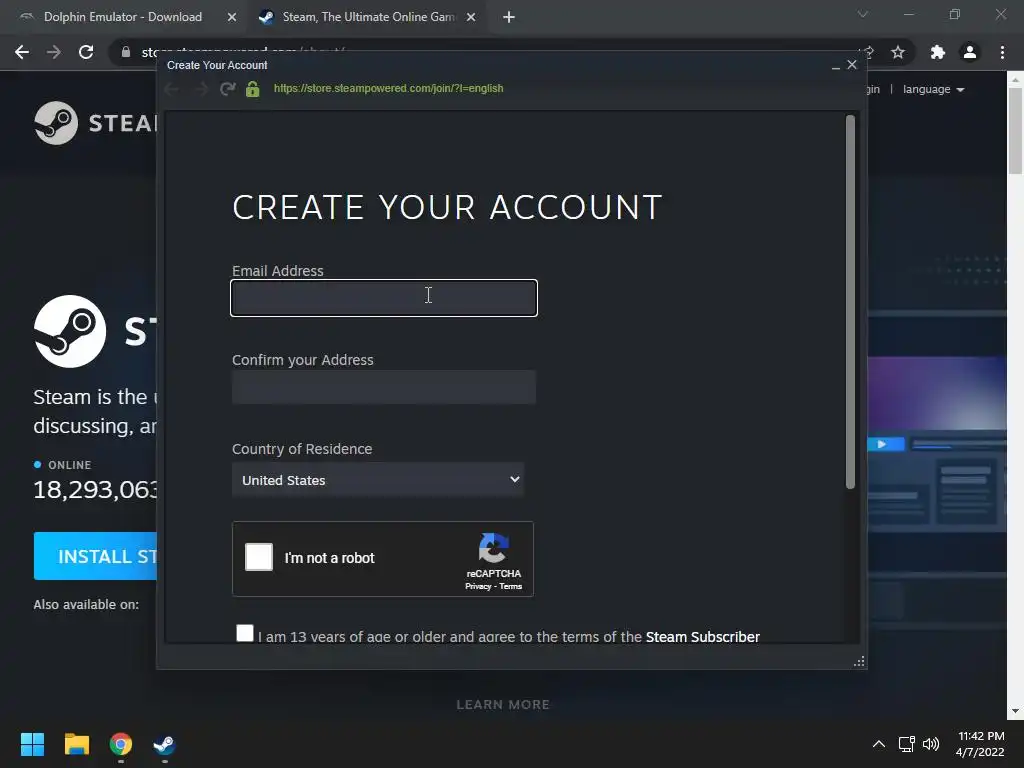1024x768 pixels.
Task: Open reCAPTCHA Privacy link
Action: pyautogui.click(x=478, y=586)
